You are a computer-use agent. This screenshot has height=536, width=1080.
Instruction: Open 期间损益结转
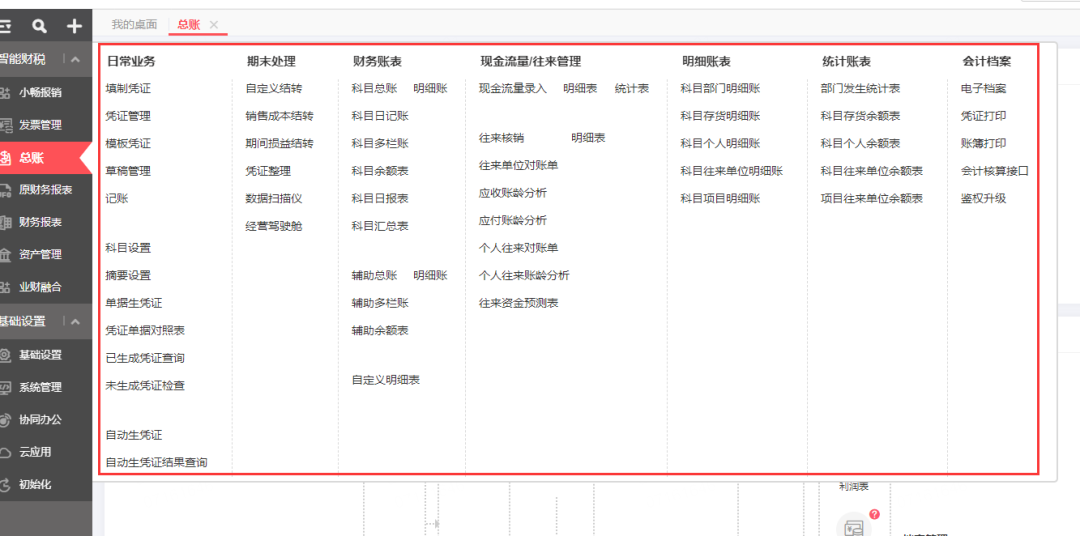[280, 143]
